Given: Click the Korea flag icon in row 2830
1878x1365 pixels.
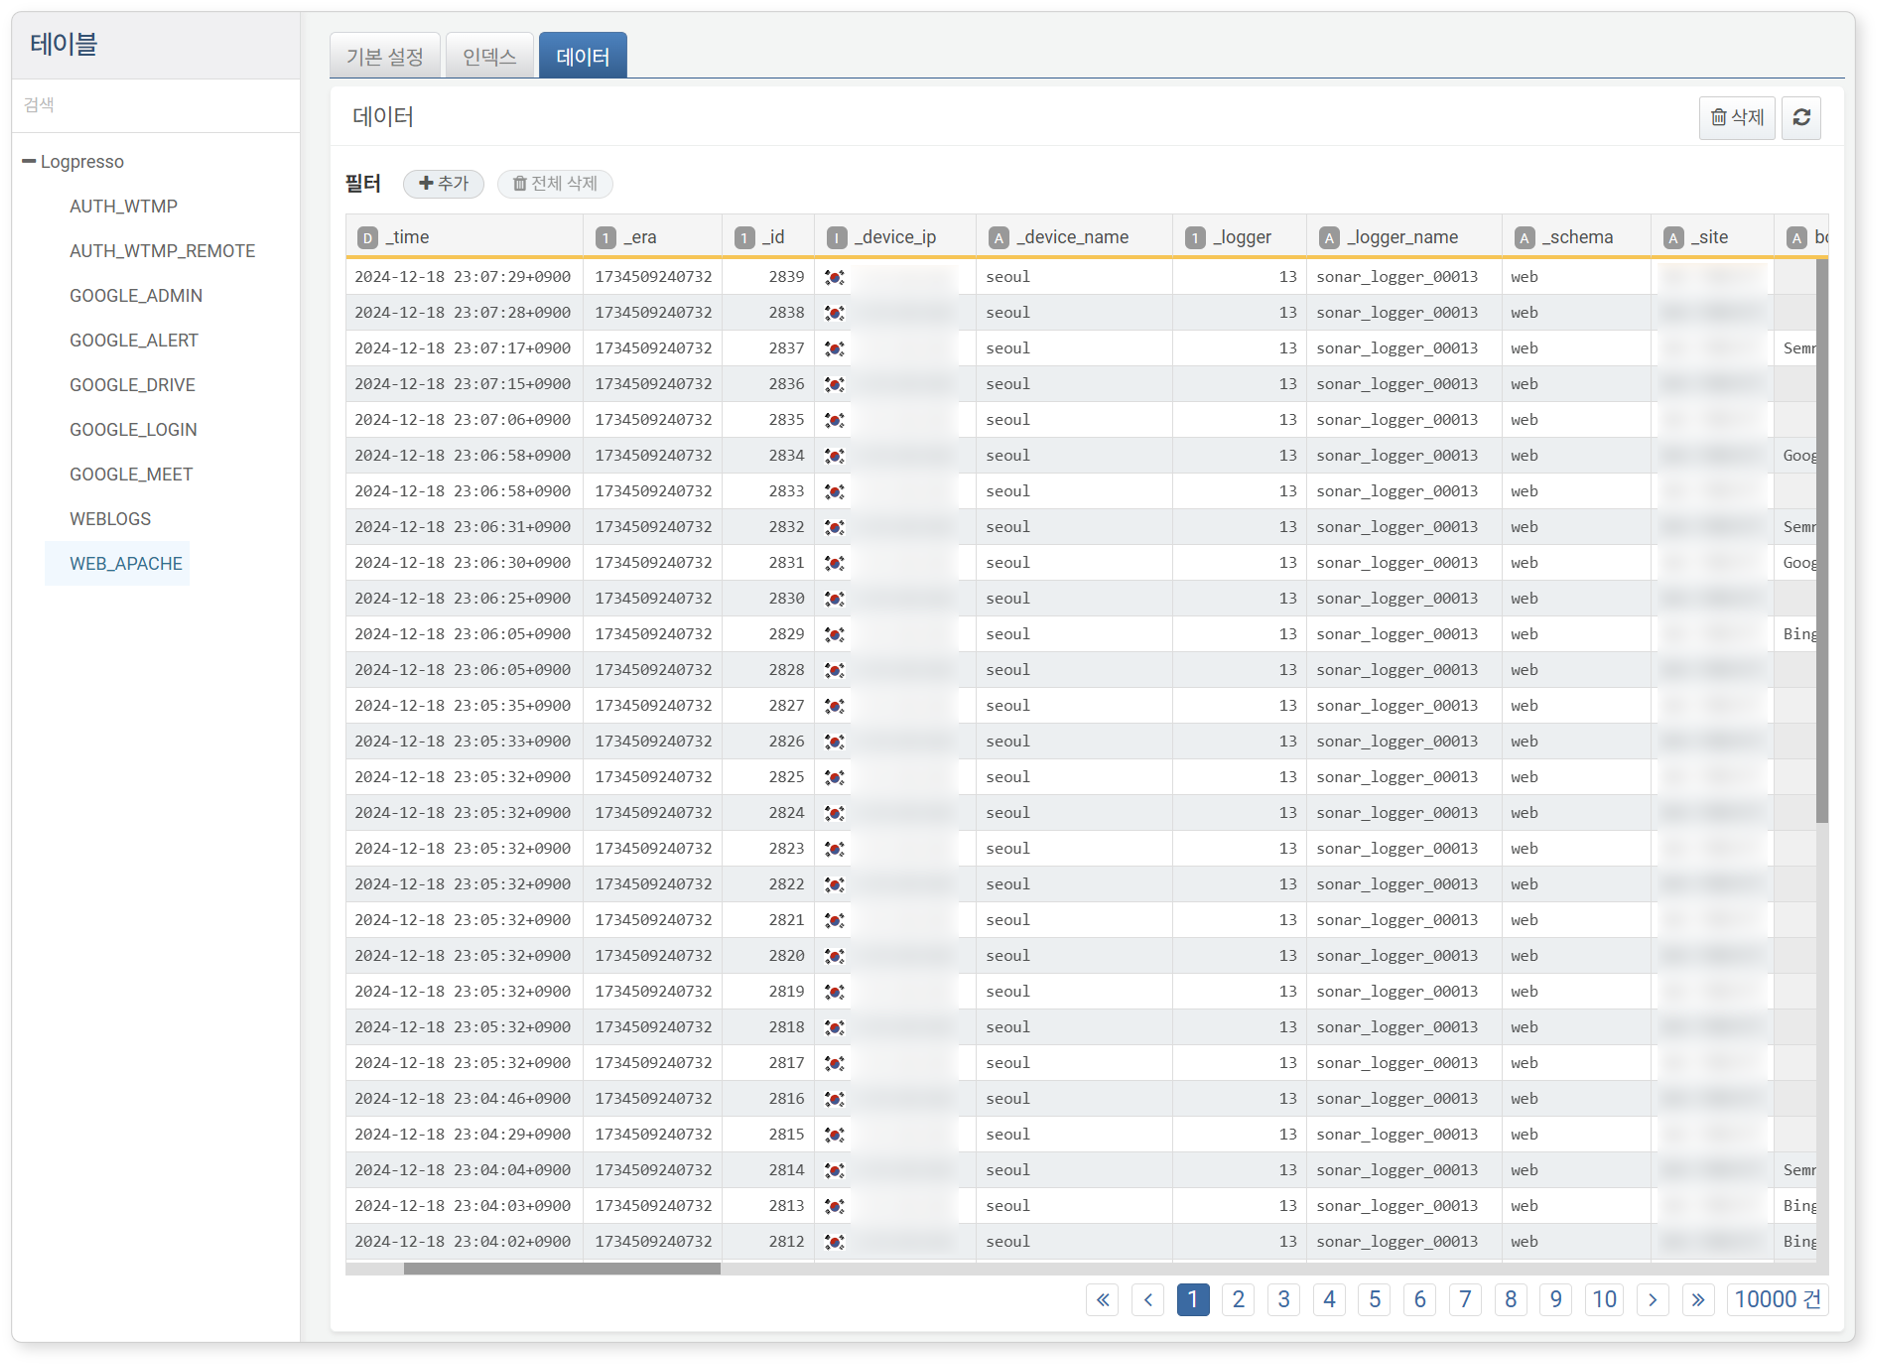Looking at the screenshot, I should (835, 599).
